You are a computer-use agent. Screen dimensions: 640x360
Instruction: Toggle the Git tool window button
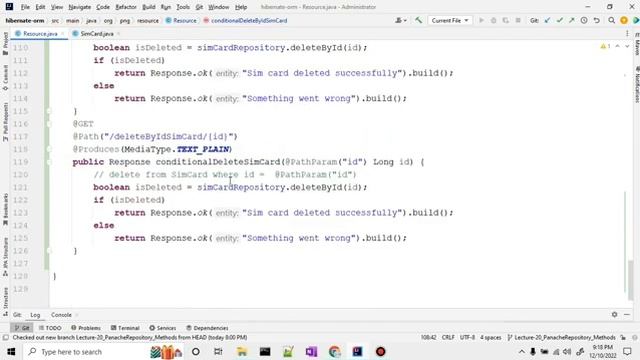pyautogui.click(x=22, y=328)
